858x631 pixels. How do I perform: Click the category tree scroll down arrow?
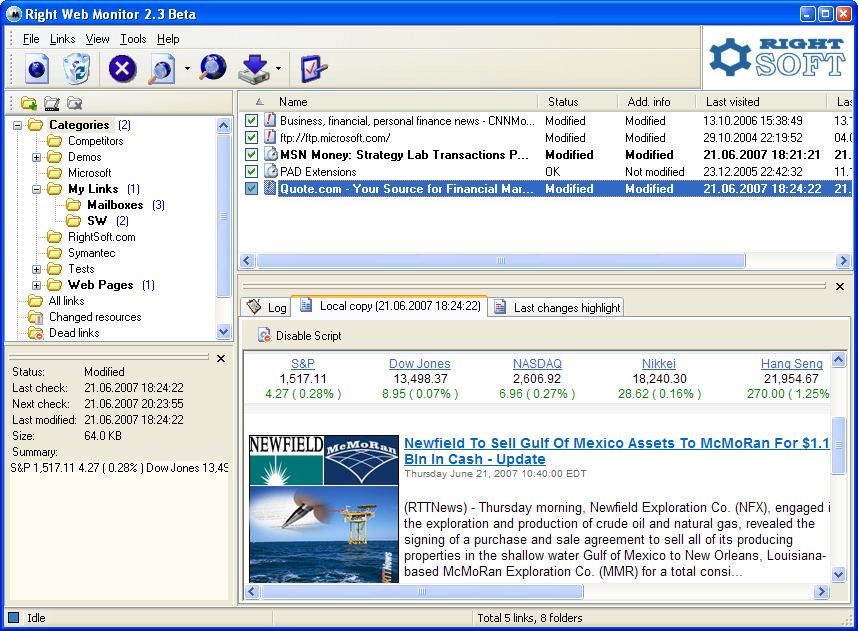coord(223,331)
